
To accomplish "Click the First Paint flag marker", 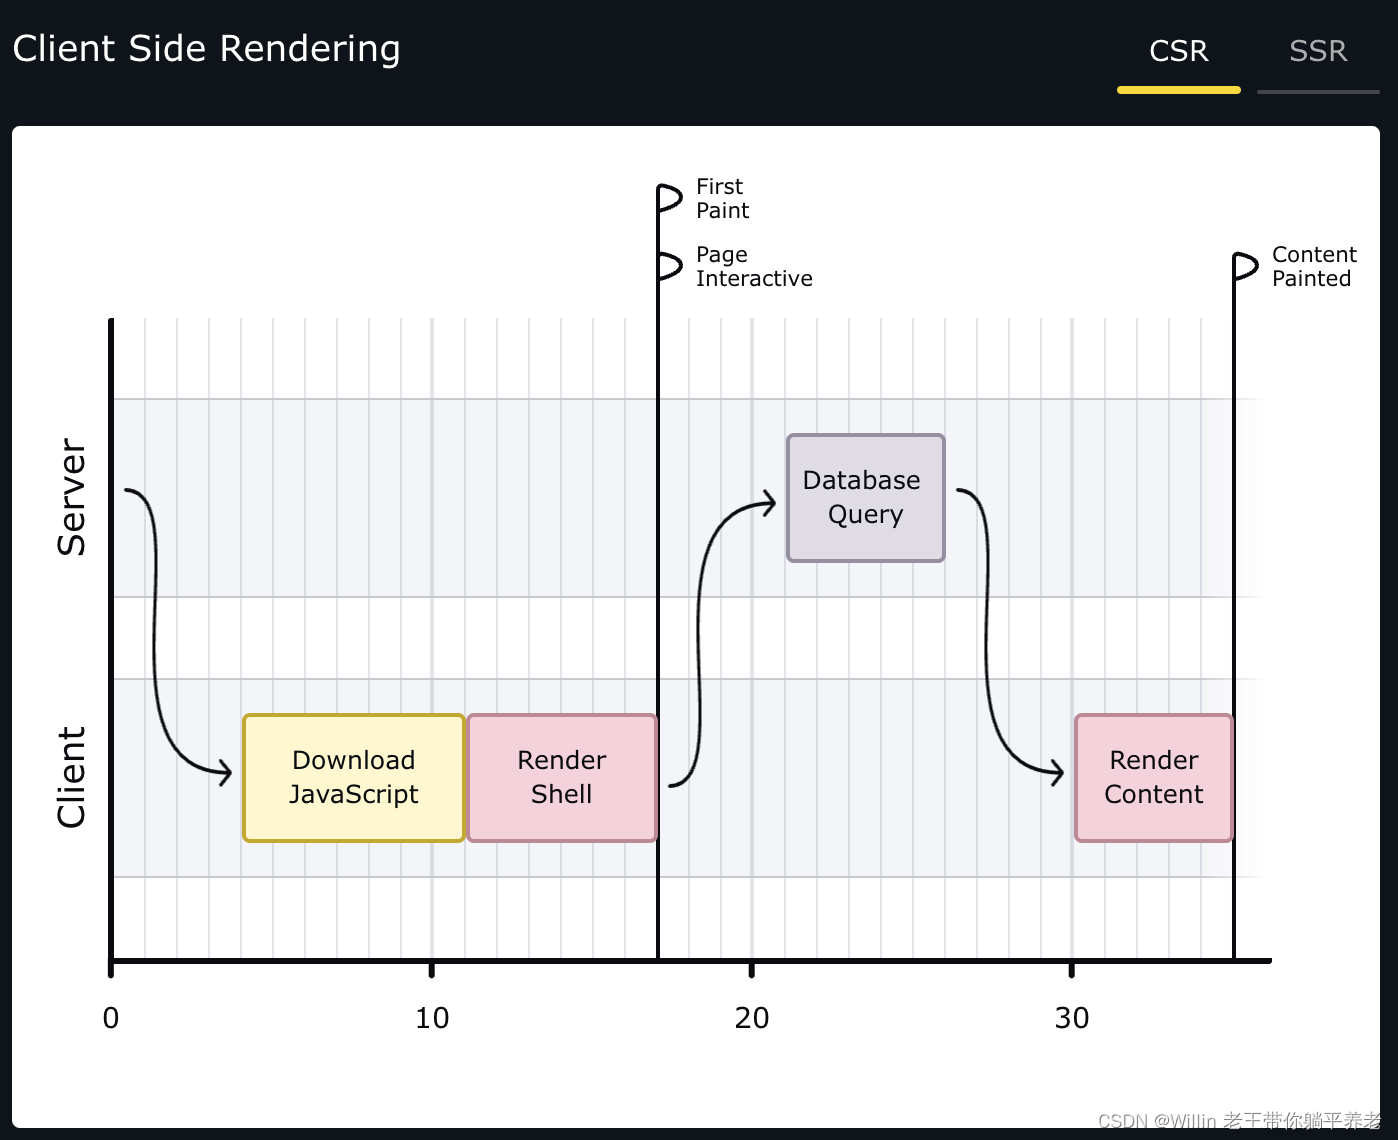I will point(670,198).
